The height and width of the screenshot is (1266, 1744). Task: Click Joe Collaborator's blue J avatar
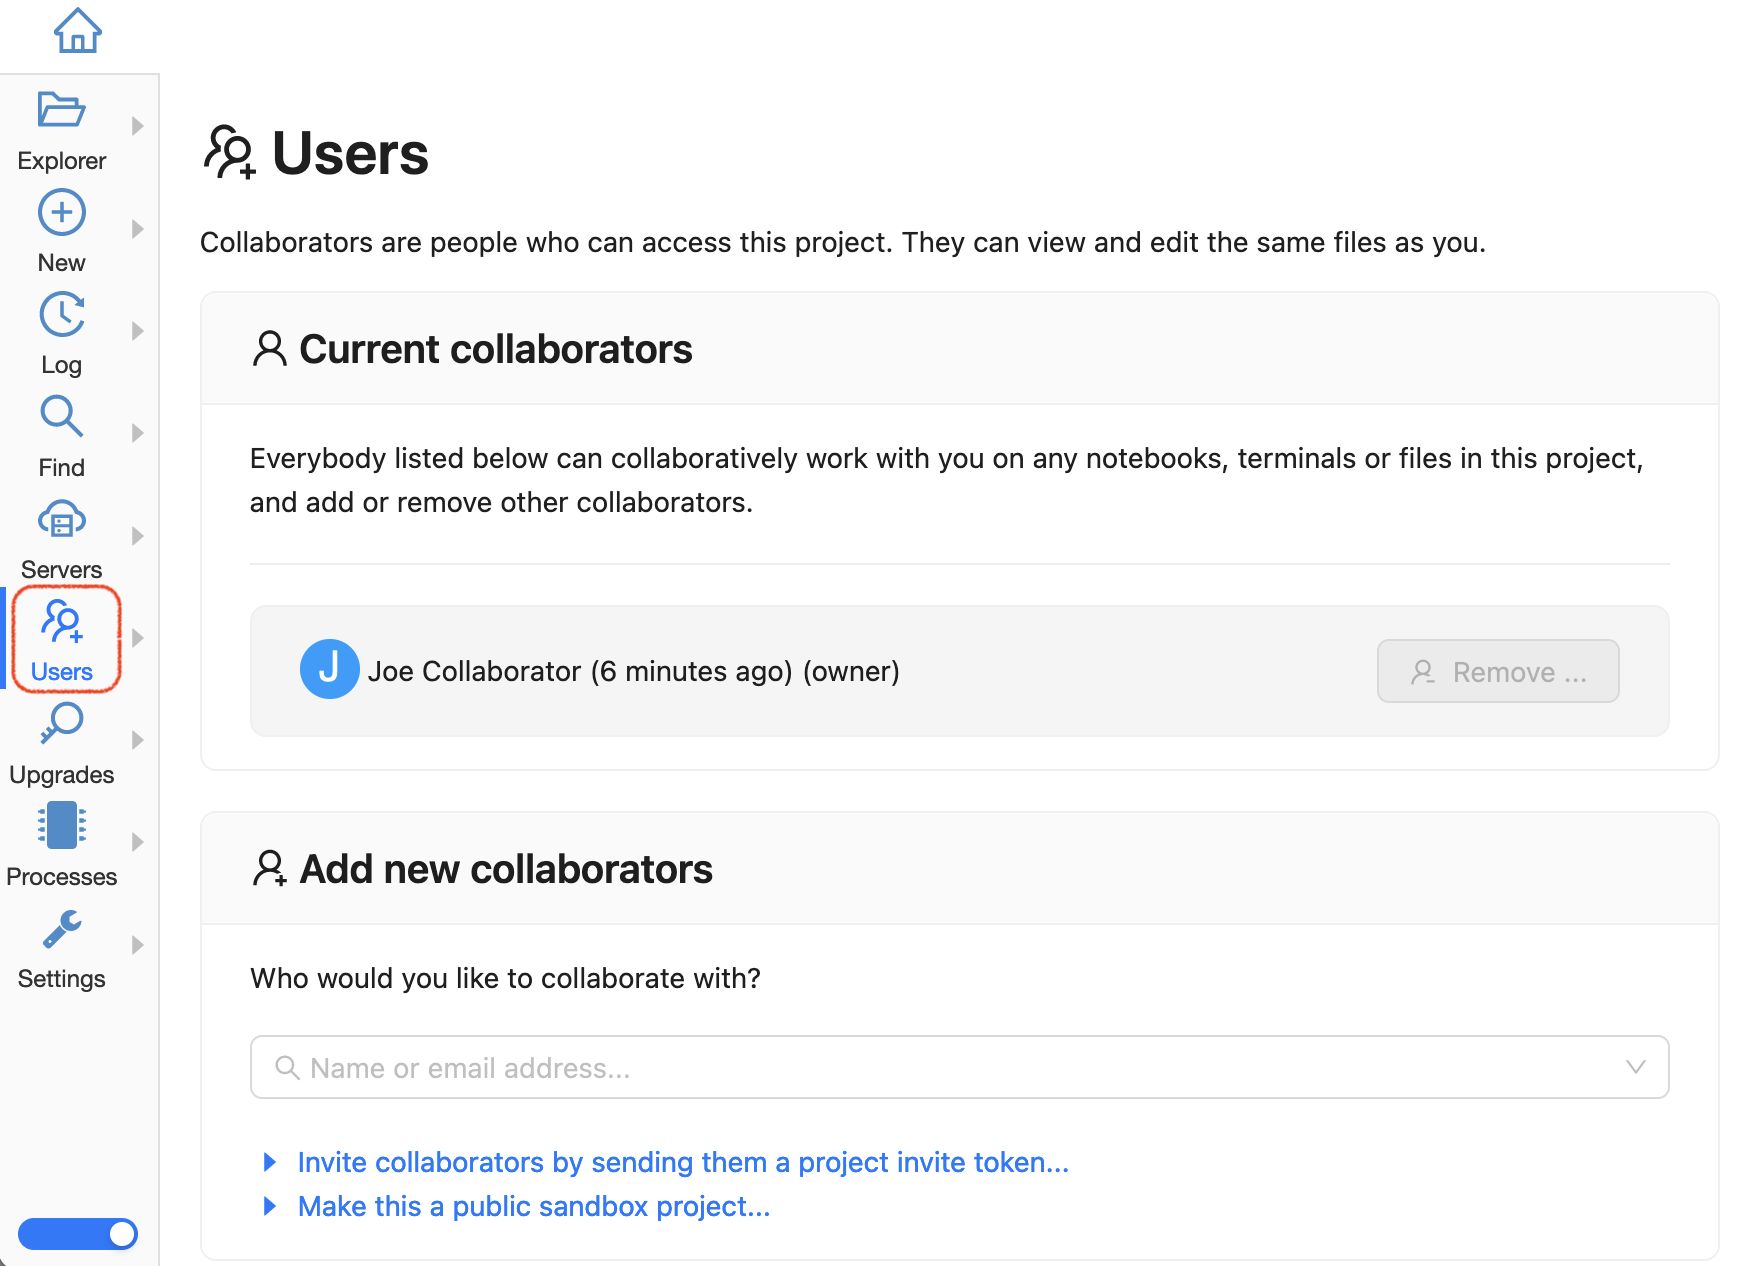pyautogui.click(x=329, y=669)
